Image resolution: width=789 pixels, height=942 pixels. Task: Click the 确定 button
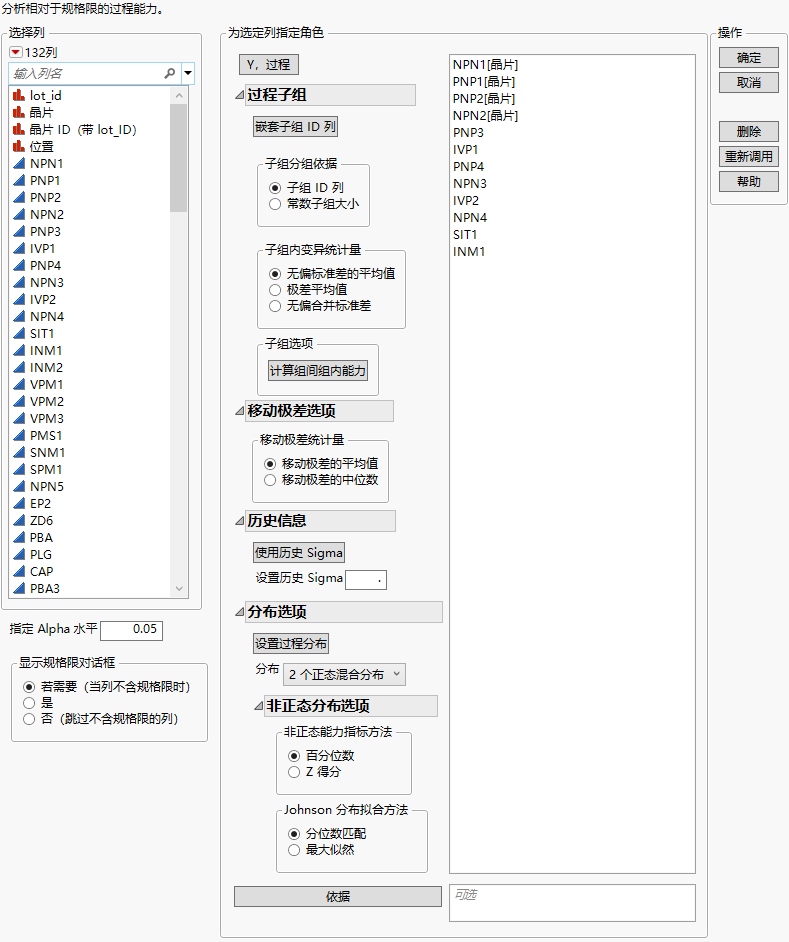click(x=749, y=58)
